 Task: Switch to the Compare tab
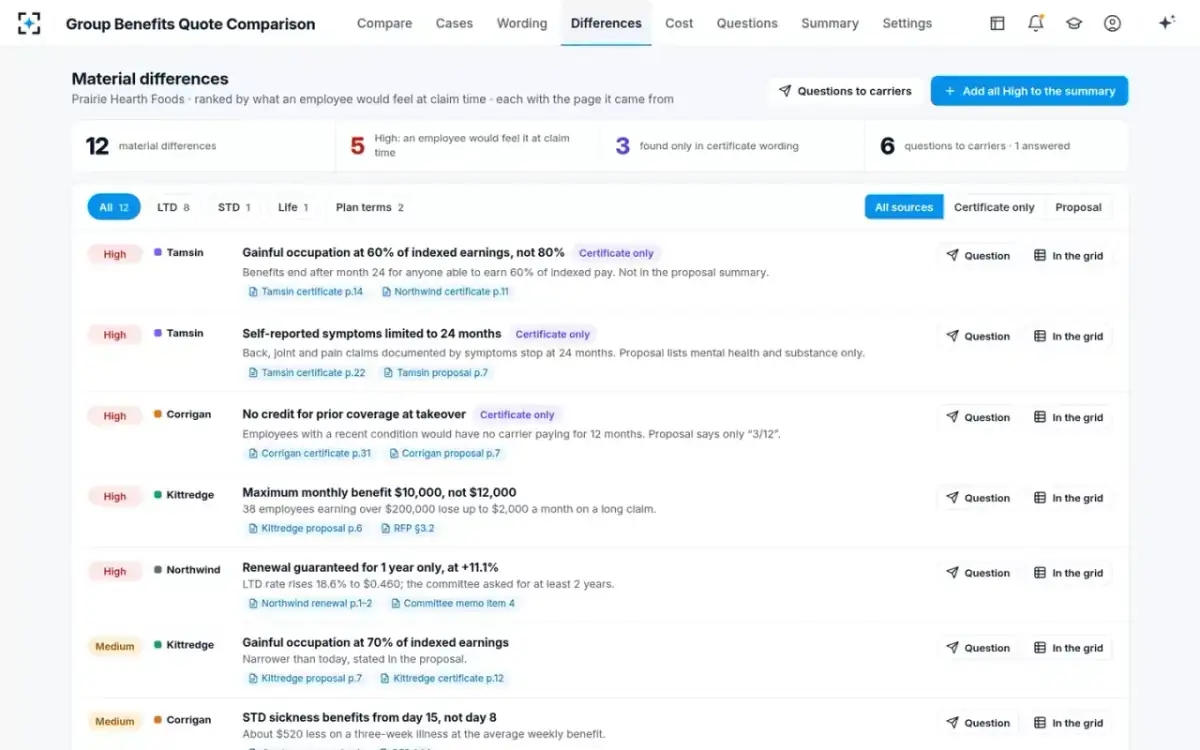(x=385, y=23)
